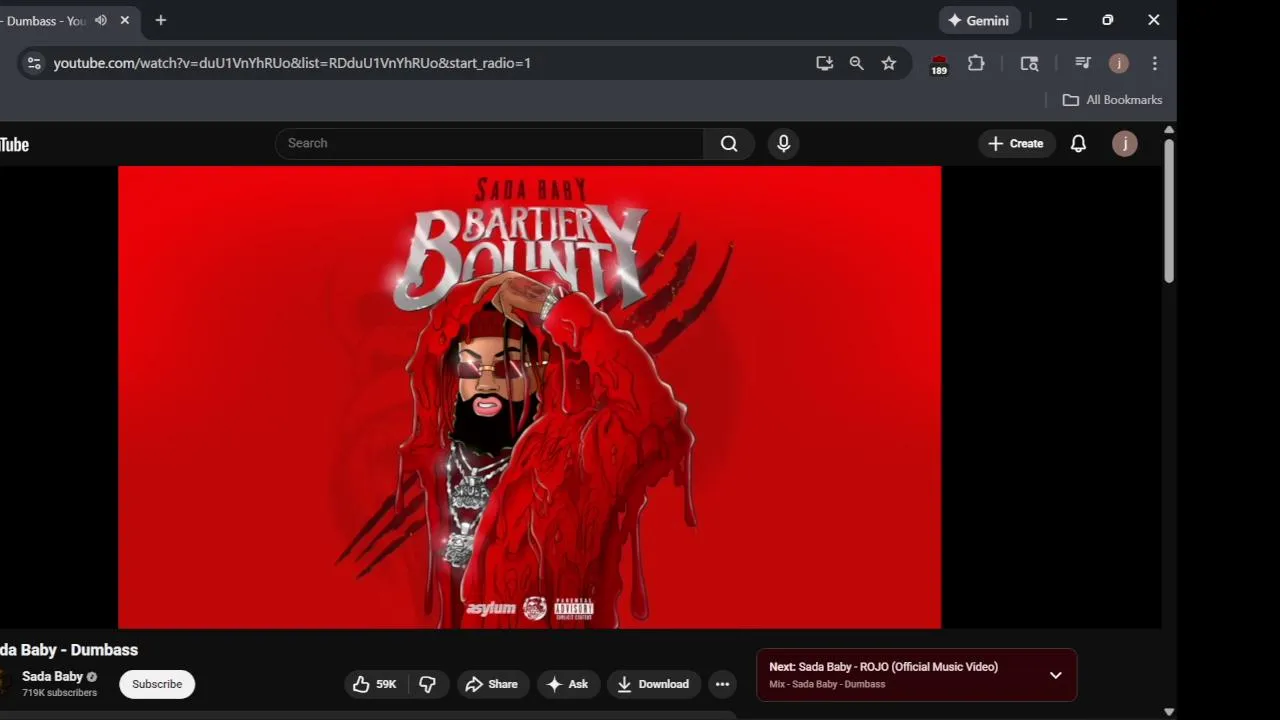Expand the Next: Sada Baby - ROJO mix panel
This screenshot has height=720, width=1280.
tap(1055, 675)
